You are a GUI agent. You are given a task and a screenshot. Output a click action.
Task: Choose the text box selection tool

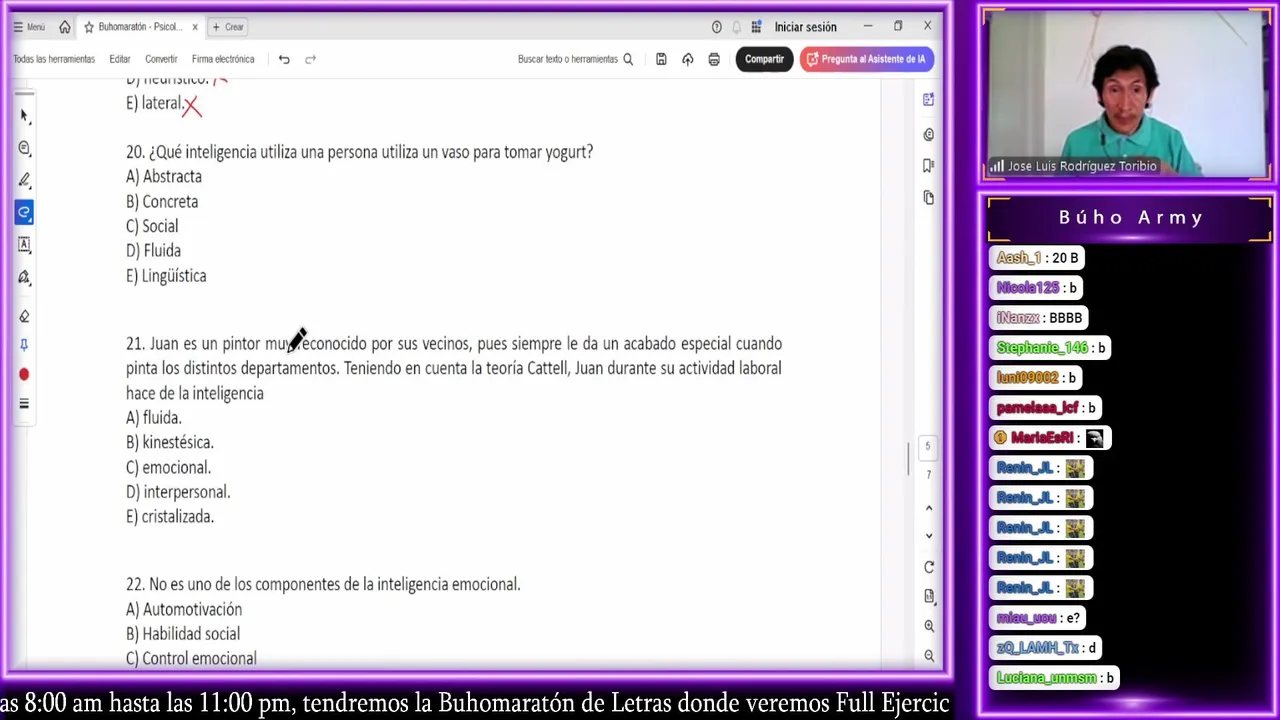[24, 244]
